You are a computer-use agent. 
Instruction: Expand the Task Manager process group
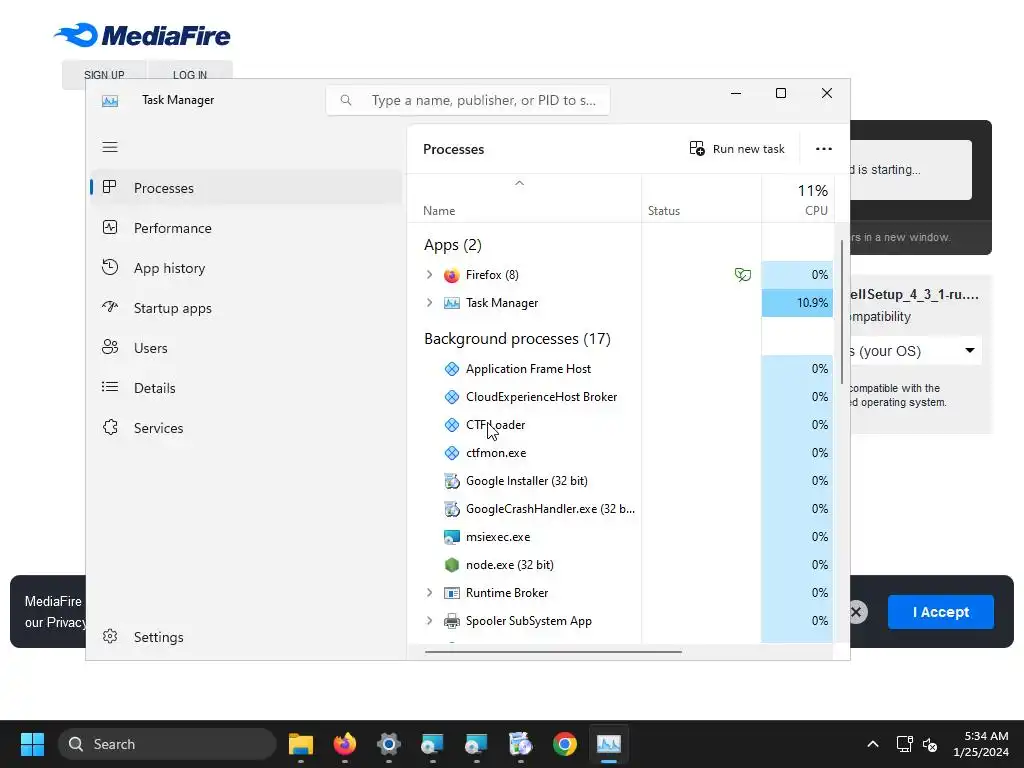coord(429,303)
